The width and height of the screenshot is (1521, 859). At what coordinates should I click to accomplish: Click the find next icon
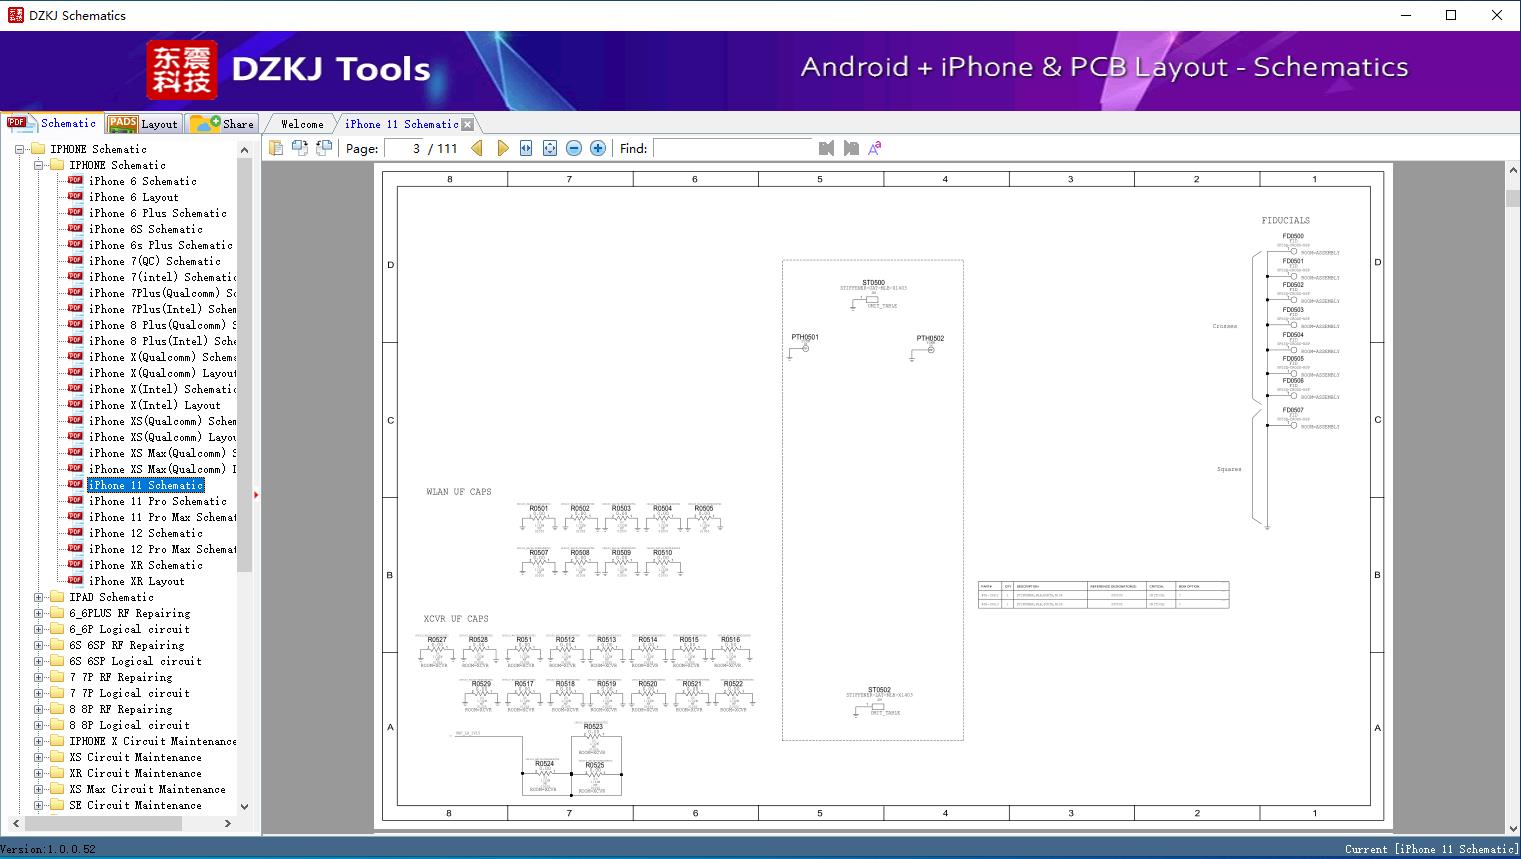pos(851,148)
